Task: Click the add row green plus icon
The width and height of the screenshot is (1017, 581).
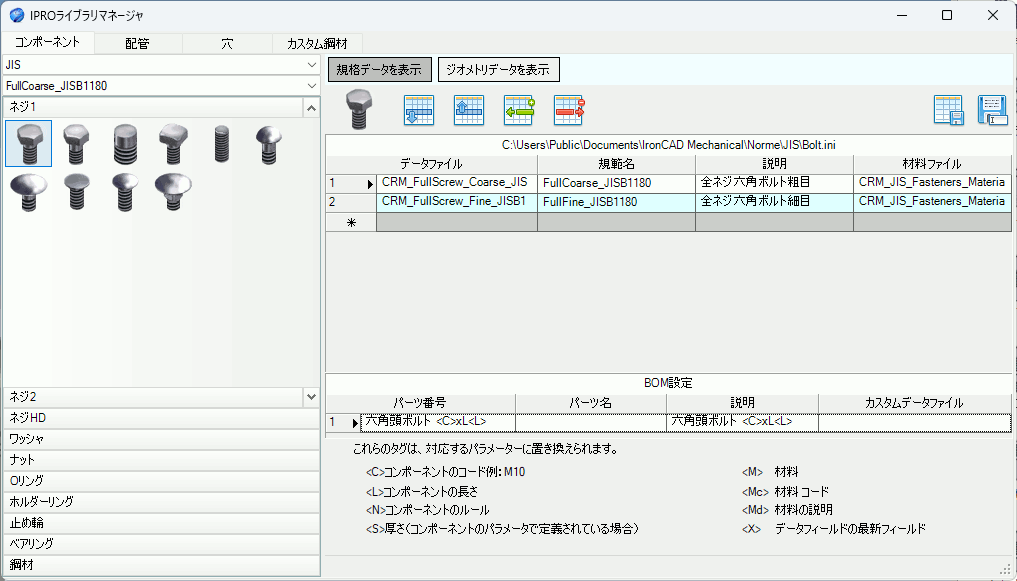Action: click(520, 110)
